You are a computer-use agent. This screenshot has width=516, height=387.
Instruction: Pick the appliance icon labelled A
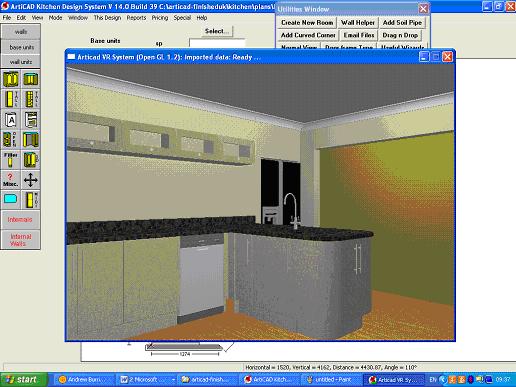click(x=11, y=120)
